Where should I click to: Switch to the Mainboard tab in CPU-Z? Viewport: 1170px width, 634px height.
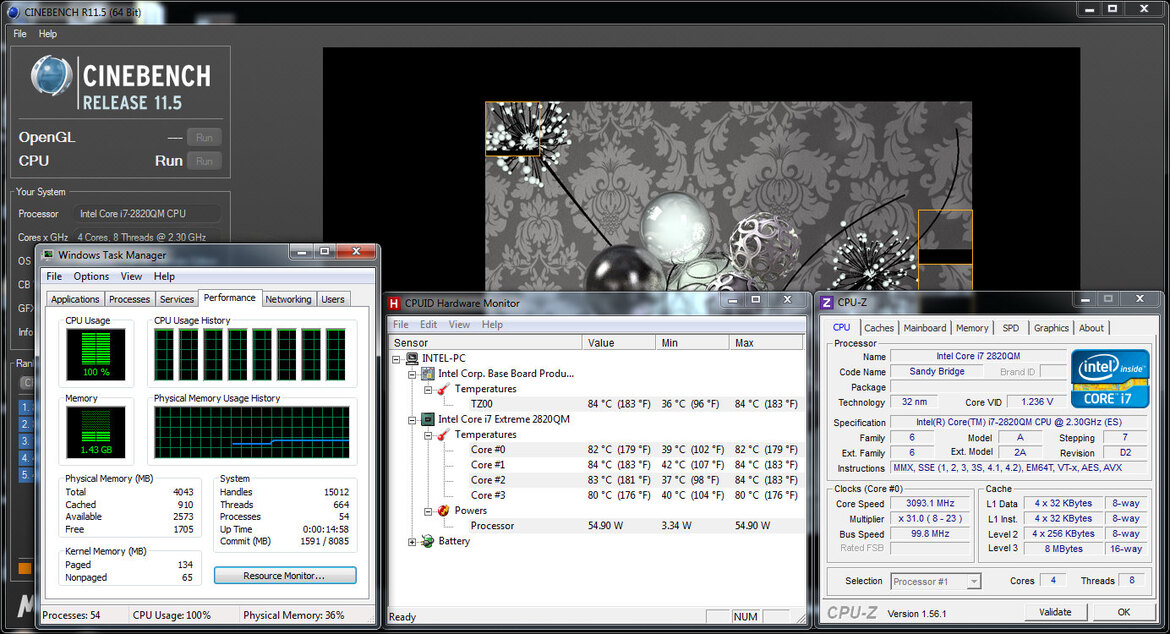(925, 327)
